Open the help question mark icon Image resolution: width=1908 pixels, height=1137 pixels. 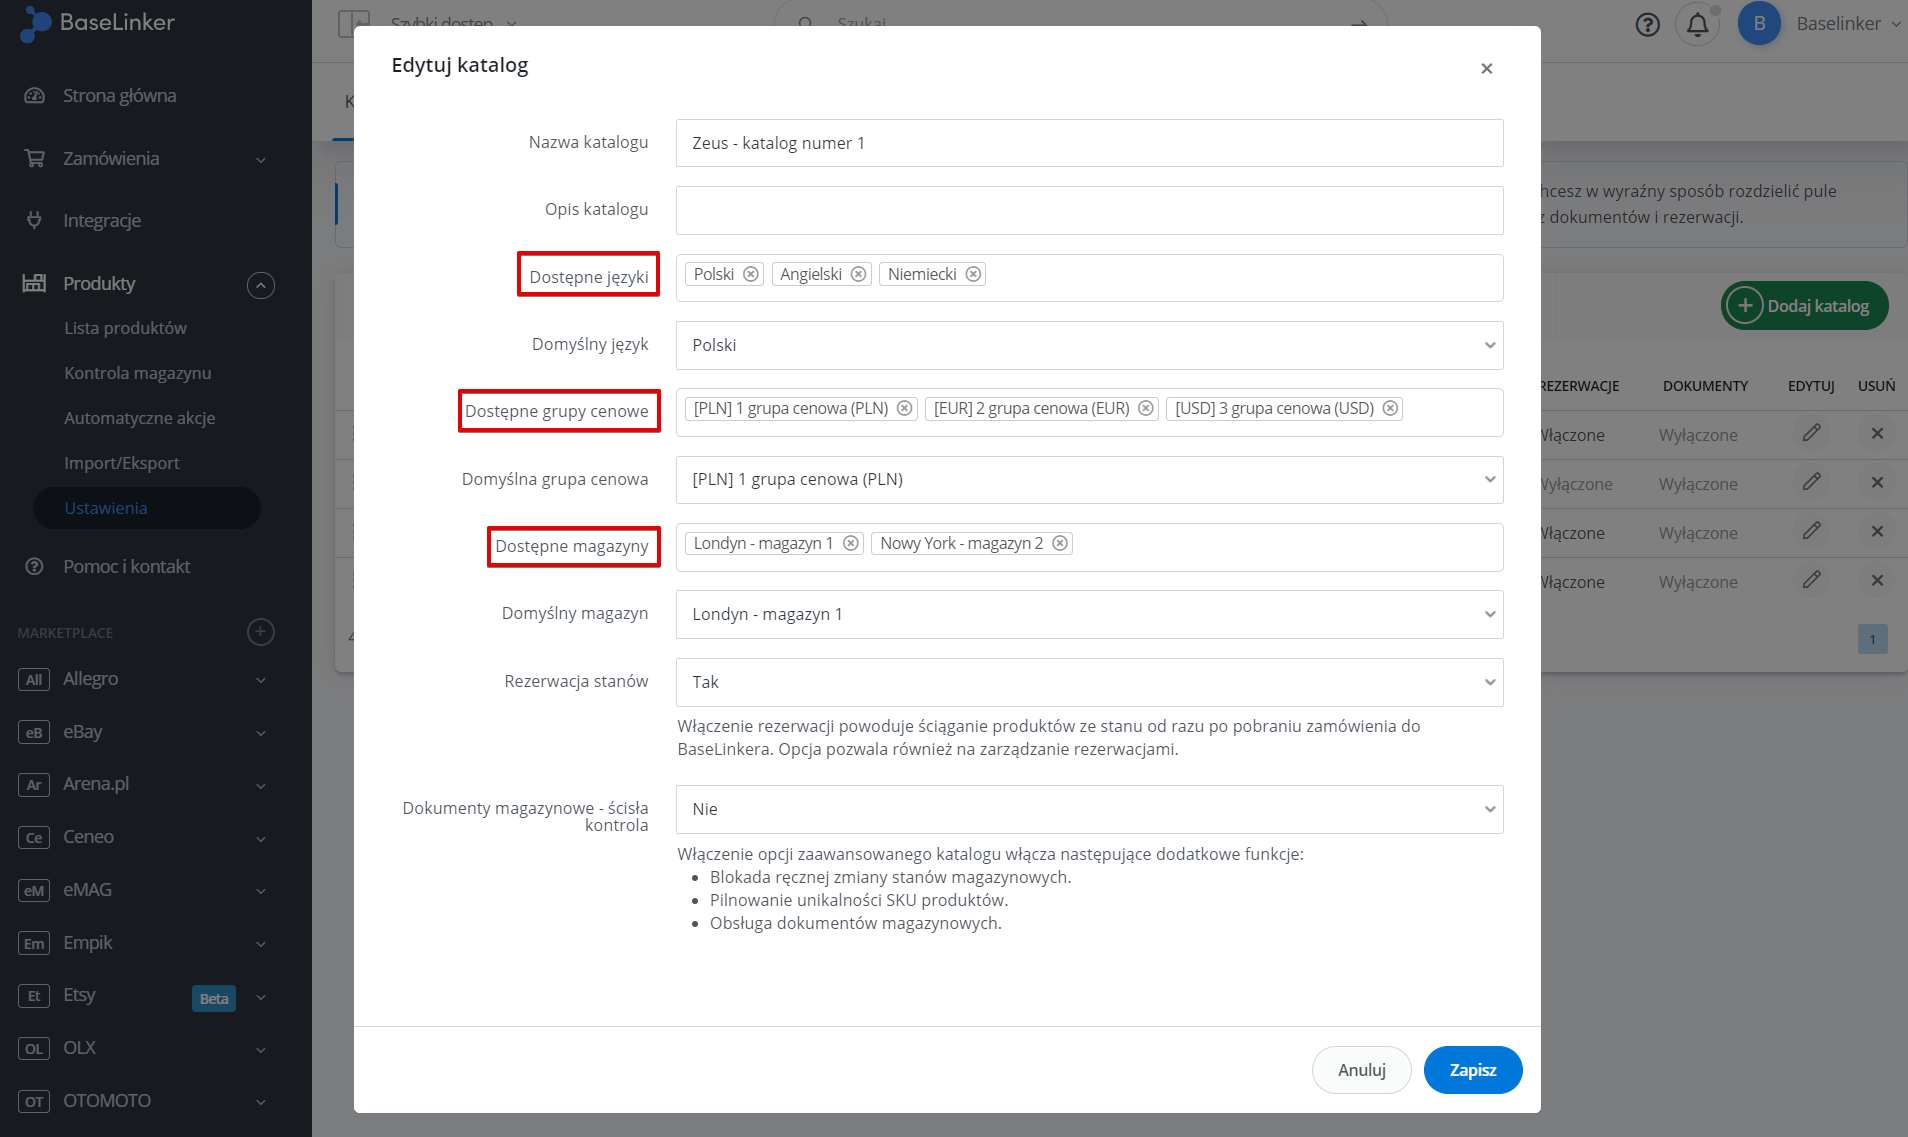[x=1647, y=24]
